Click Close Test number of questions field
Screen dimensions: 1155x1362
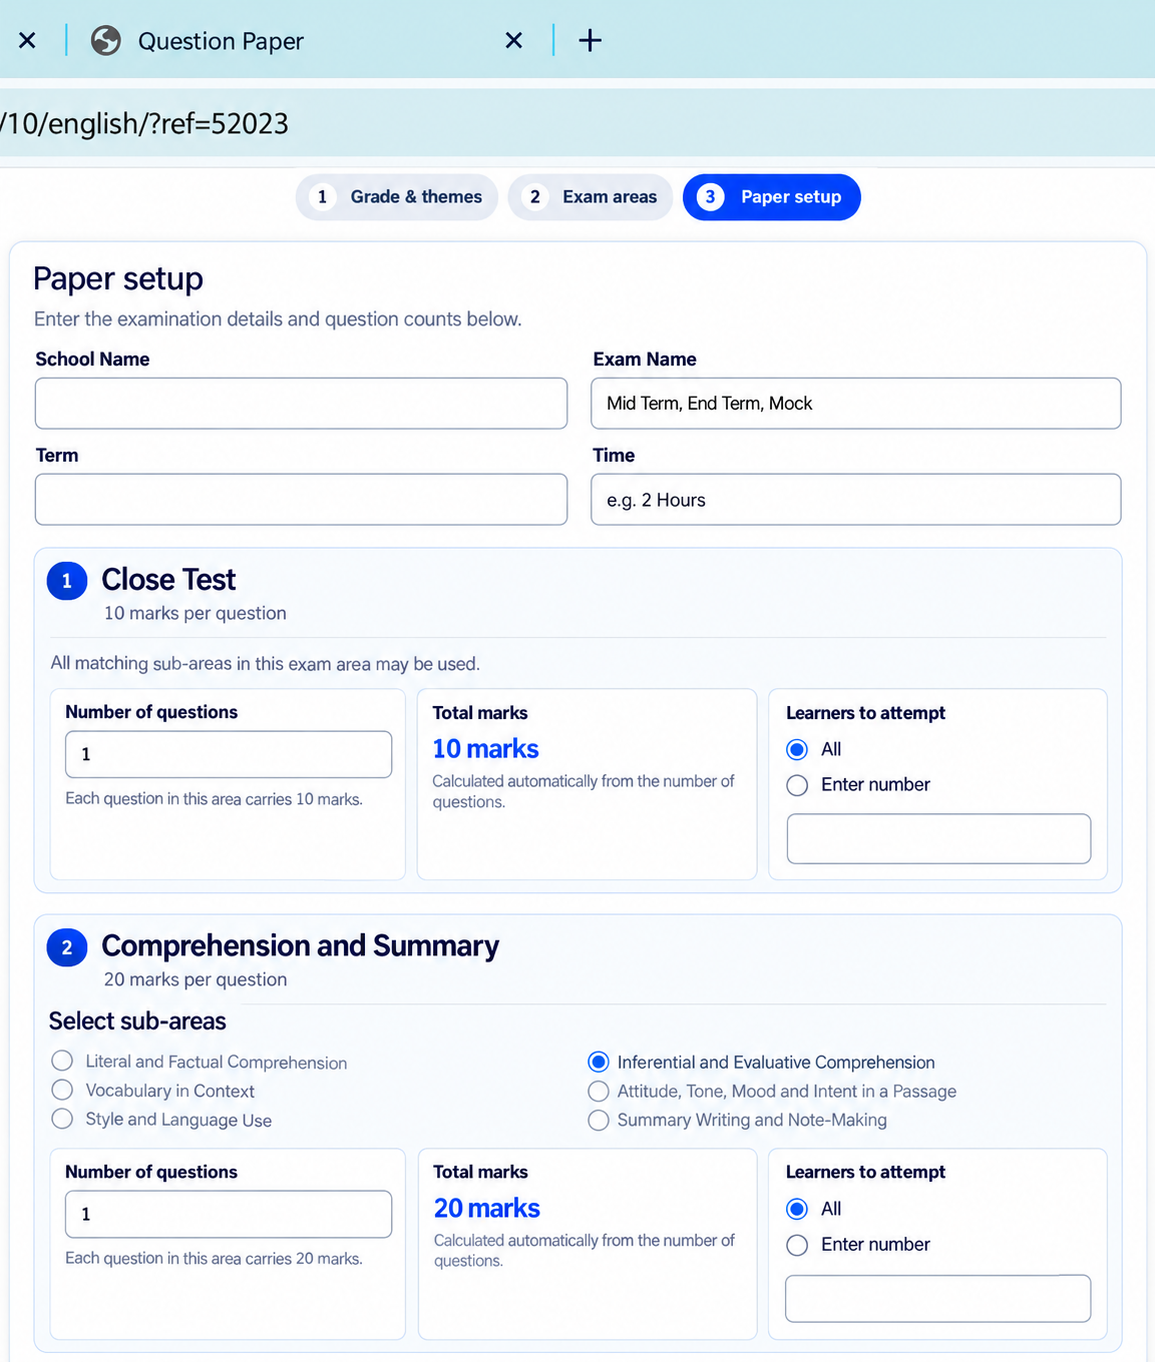point(228,754)
